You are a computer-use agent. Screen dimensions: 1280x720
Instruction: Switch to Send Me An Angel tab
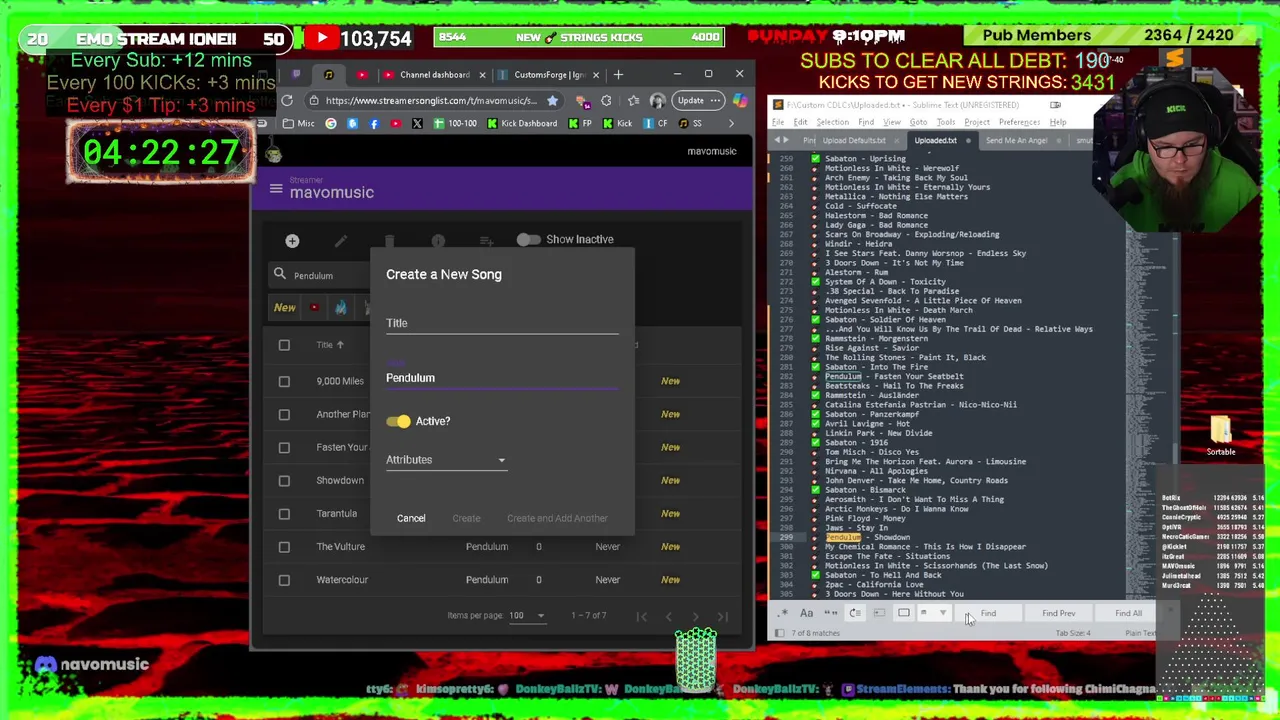[x=1017, y=140]
